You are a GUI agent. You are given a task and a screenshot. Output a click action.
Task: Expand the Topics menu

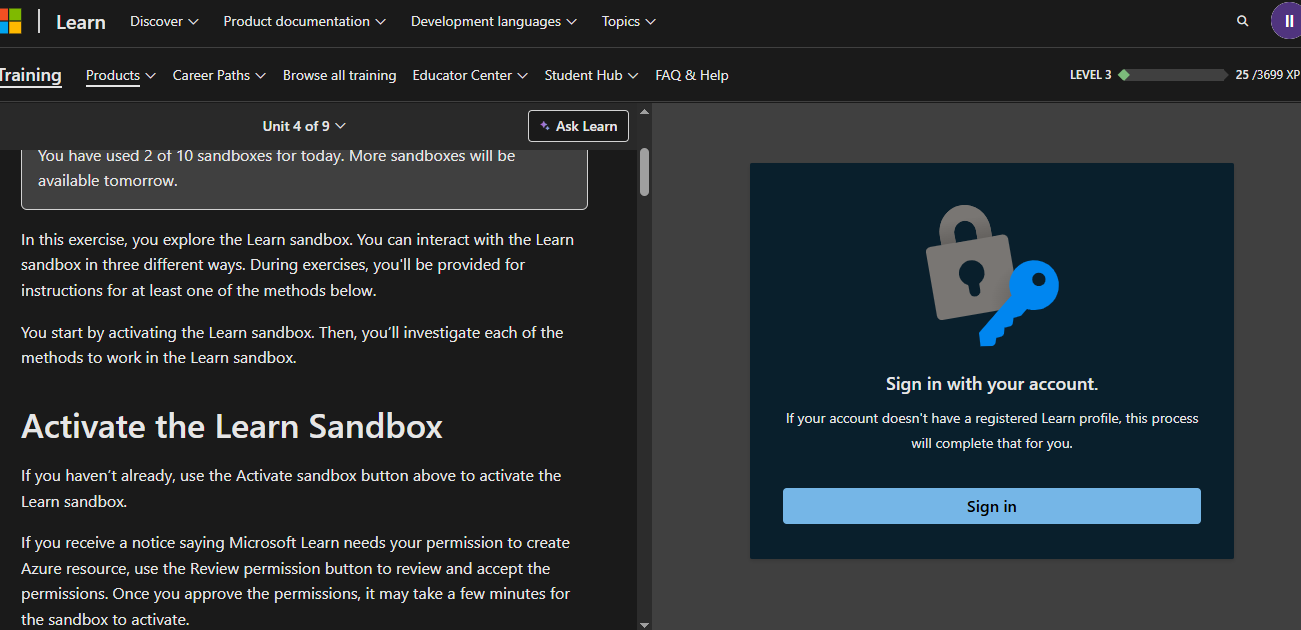(629, 21)
